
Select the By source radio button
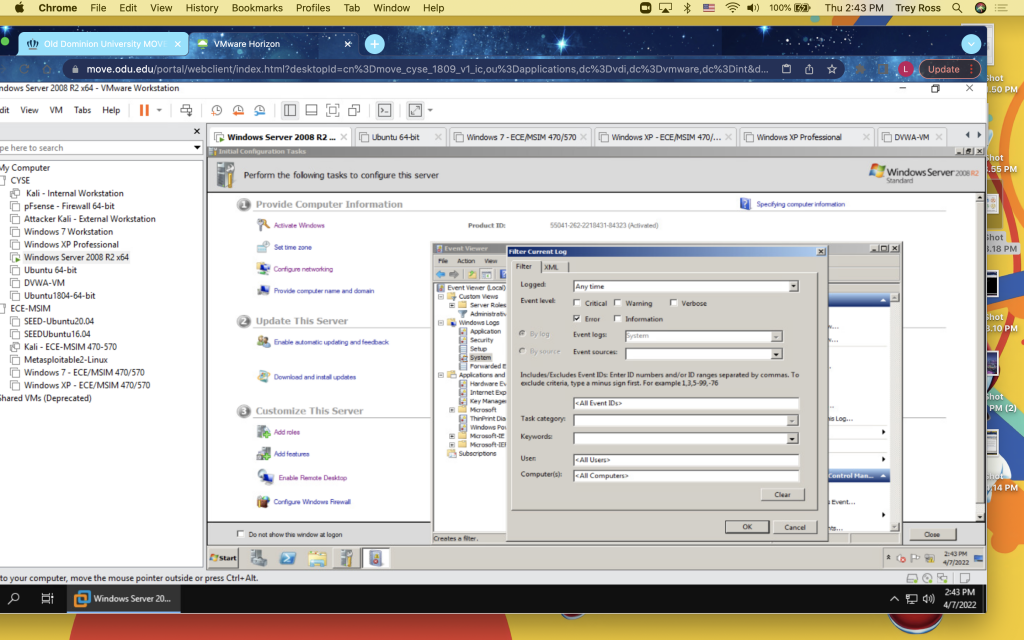522,351
